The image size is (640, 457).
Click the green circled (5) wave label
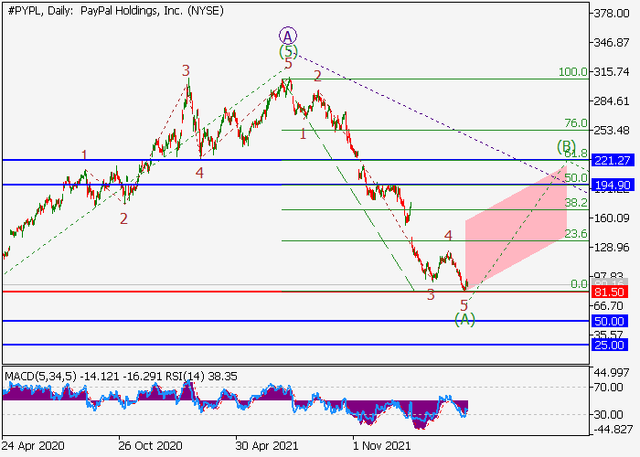(288, 50)
